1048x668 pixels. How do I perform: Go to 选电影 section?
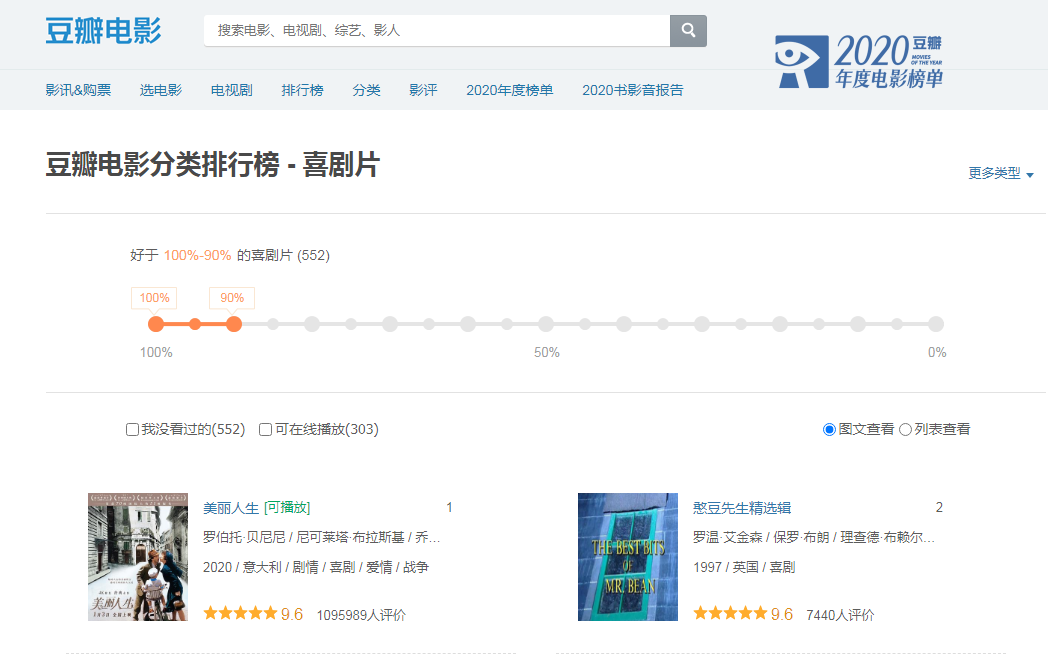pyautogui.click(x=160, y=90)
